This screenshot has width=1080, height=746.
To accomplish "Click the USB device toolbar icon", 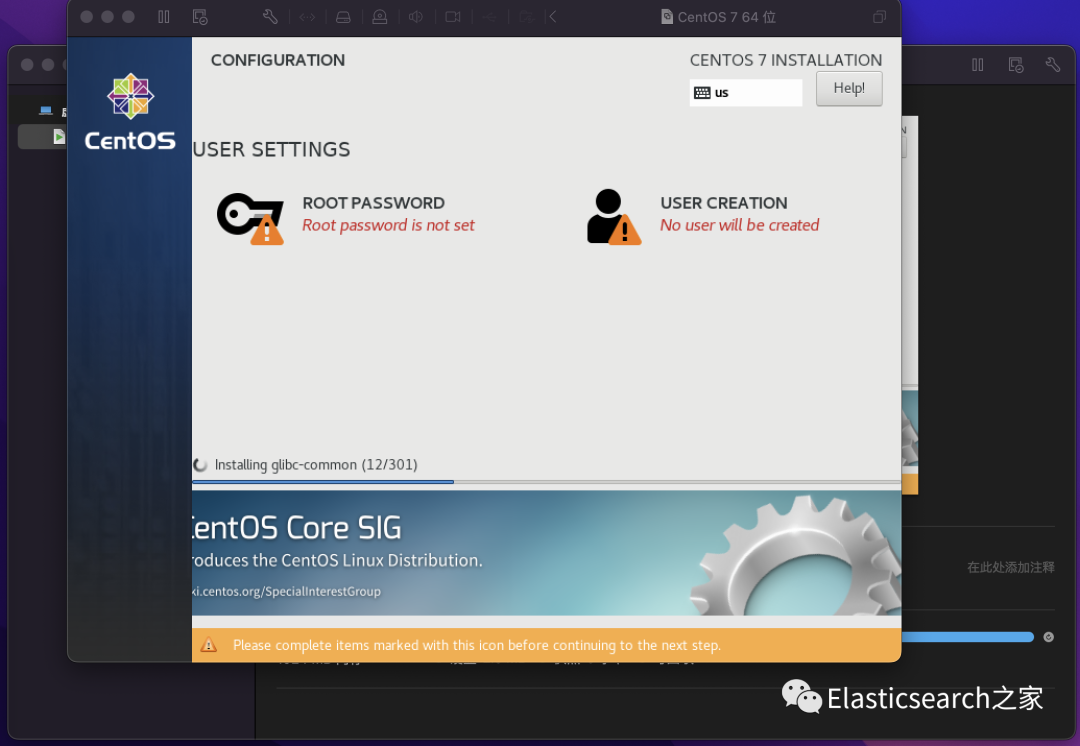I will [490, 17].
